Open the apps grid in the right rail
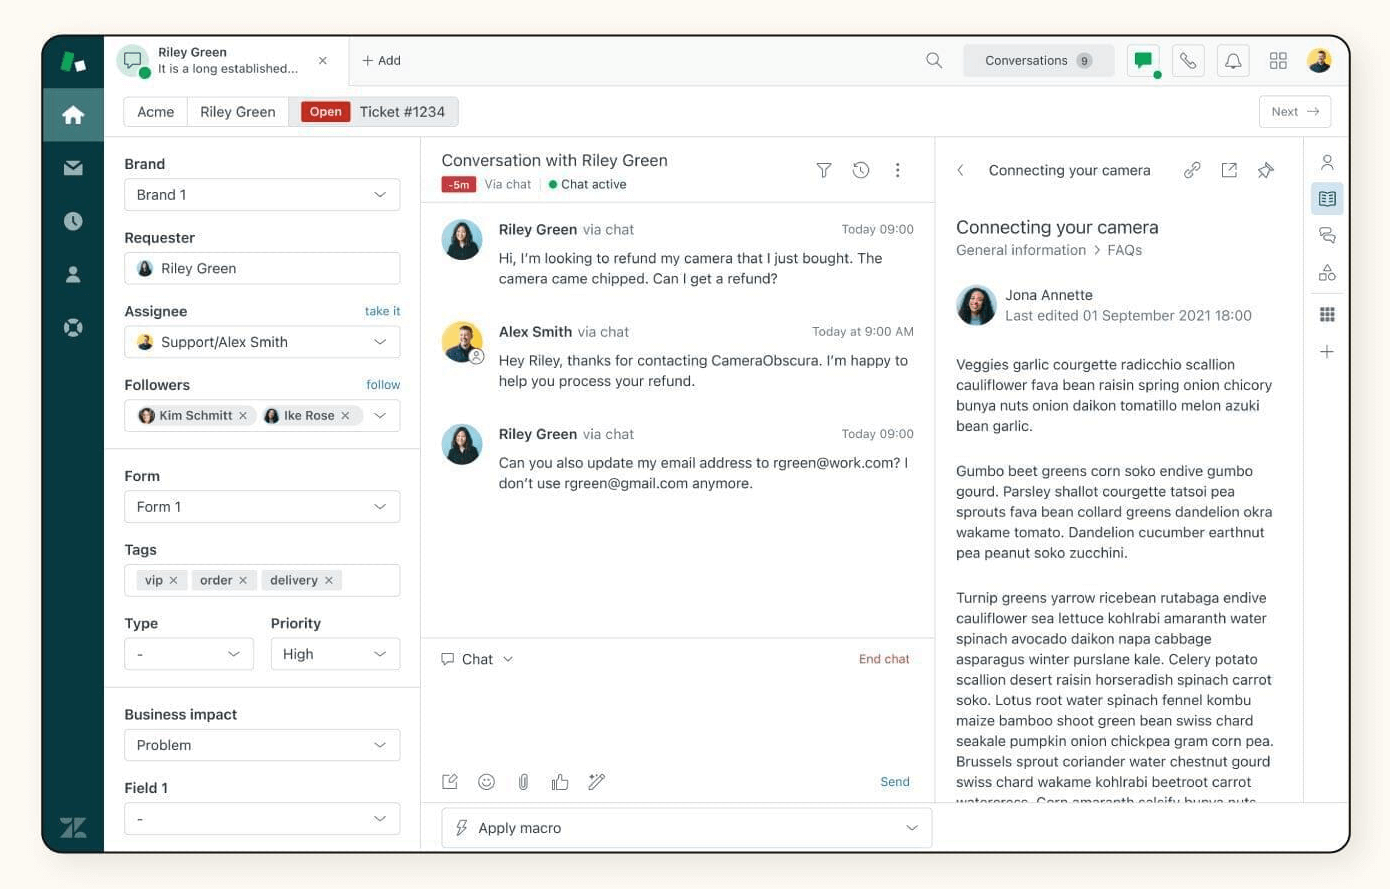1390x889 pixels. pyautogui.click(x=1327, y=314)
